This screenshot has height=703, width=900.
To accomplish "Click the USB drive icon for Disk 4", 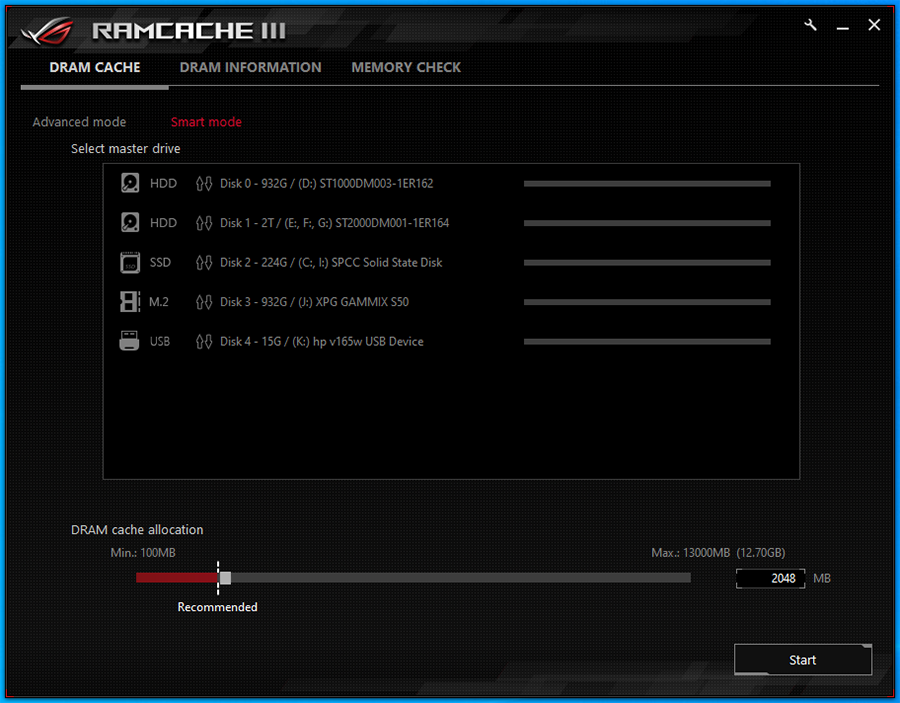I will click(129, 341).
